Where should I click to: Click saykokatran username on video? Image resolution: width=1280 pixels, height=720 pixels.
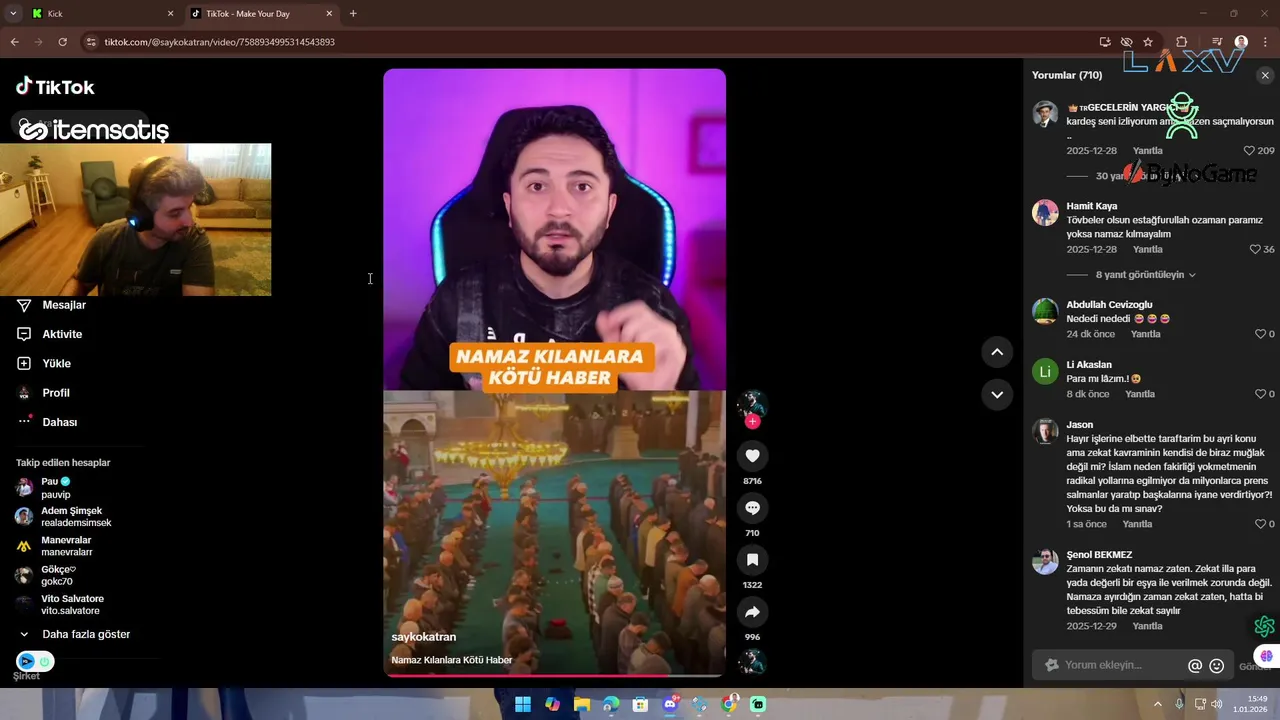pyautogui.click(x=423, y=637)
